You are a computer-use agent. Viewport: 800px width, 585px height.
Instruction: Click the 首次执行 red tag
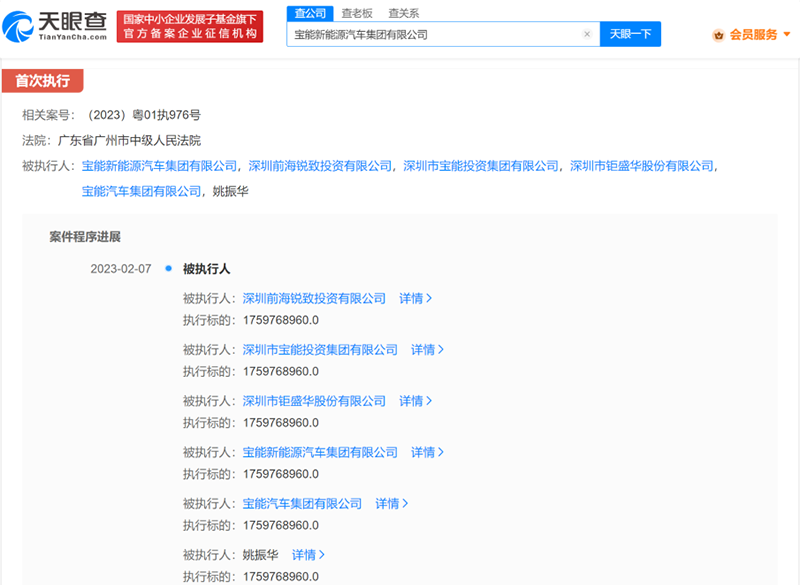(x=42, y=81)
